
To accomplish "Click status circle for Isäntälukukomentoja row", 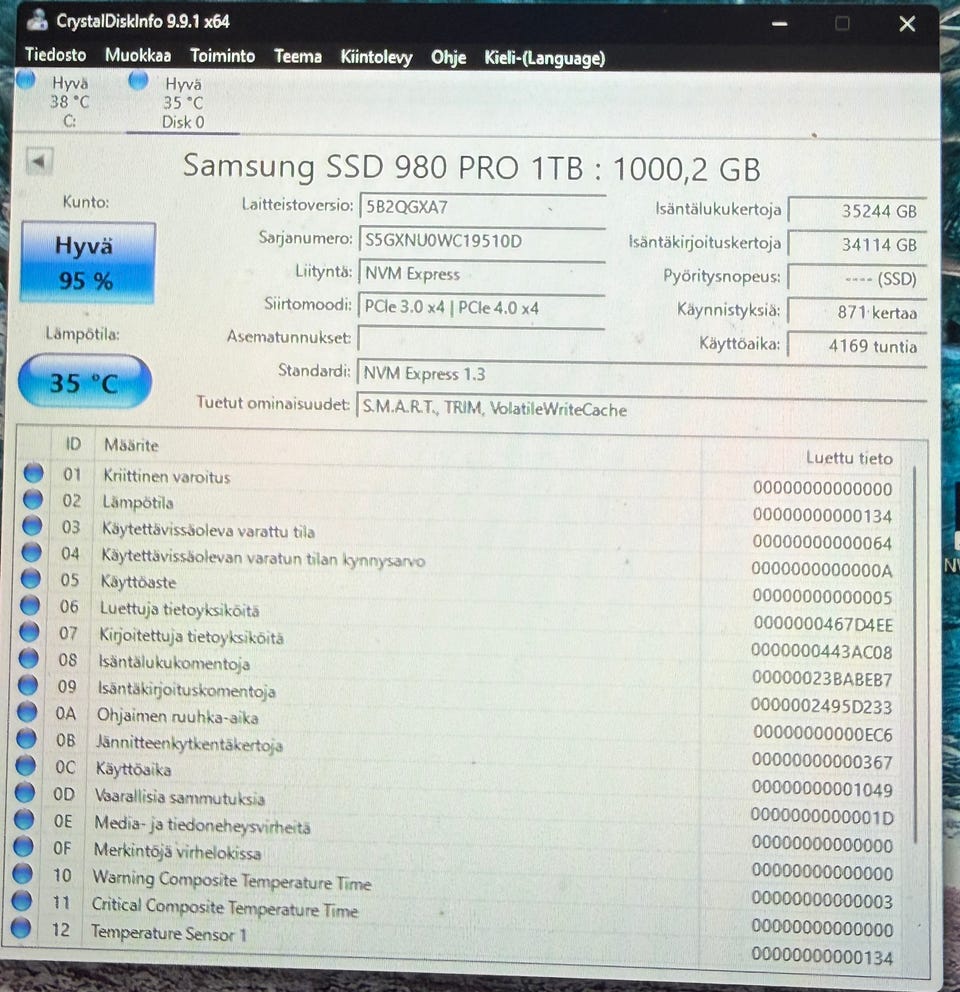I will point(28,658).
